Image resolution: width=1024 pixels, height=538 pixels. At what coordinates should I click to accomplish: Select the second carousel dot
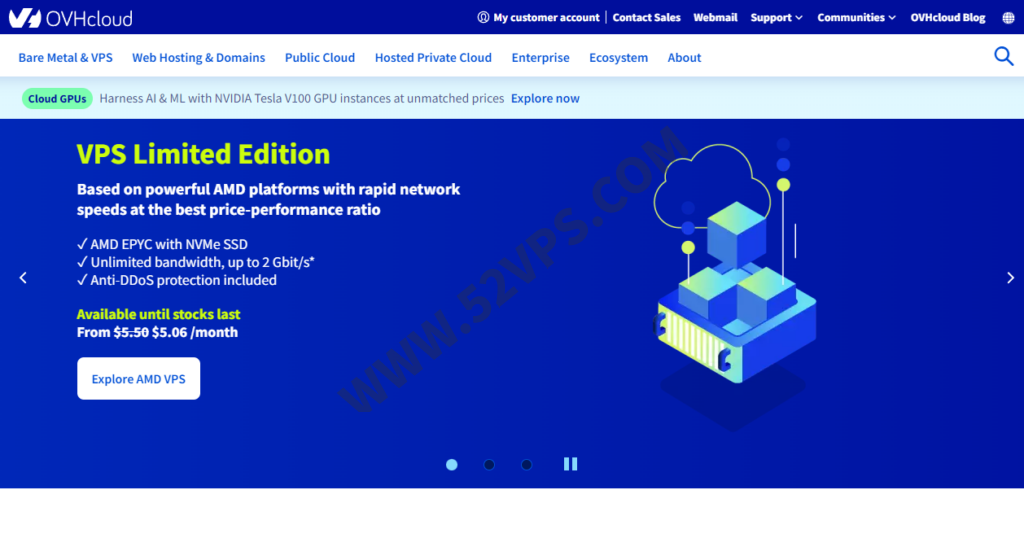point(489,465)
